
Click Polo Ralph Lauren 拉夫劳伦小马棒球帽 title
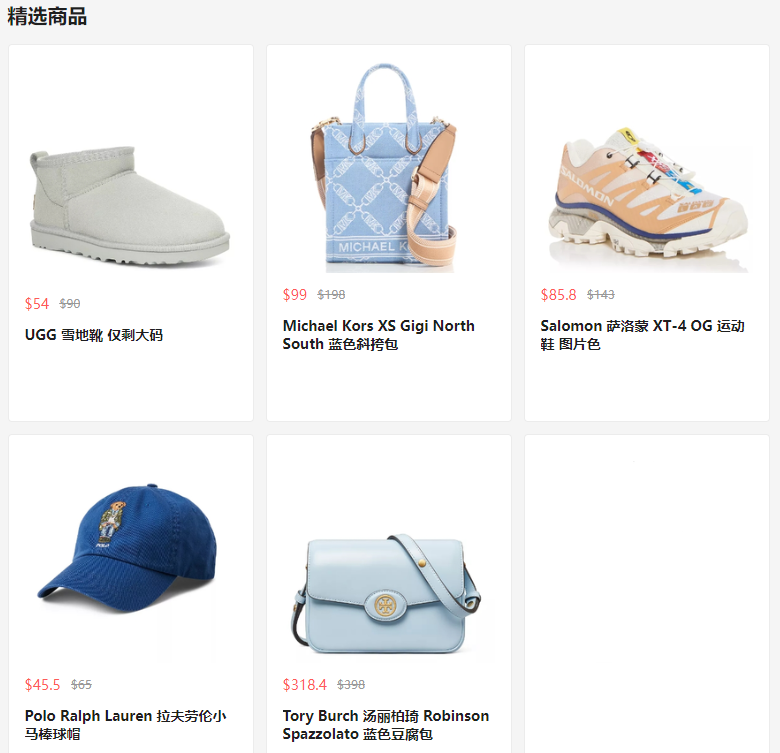pos(126,725)
